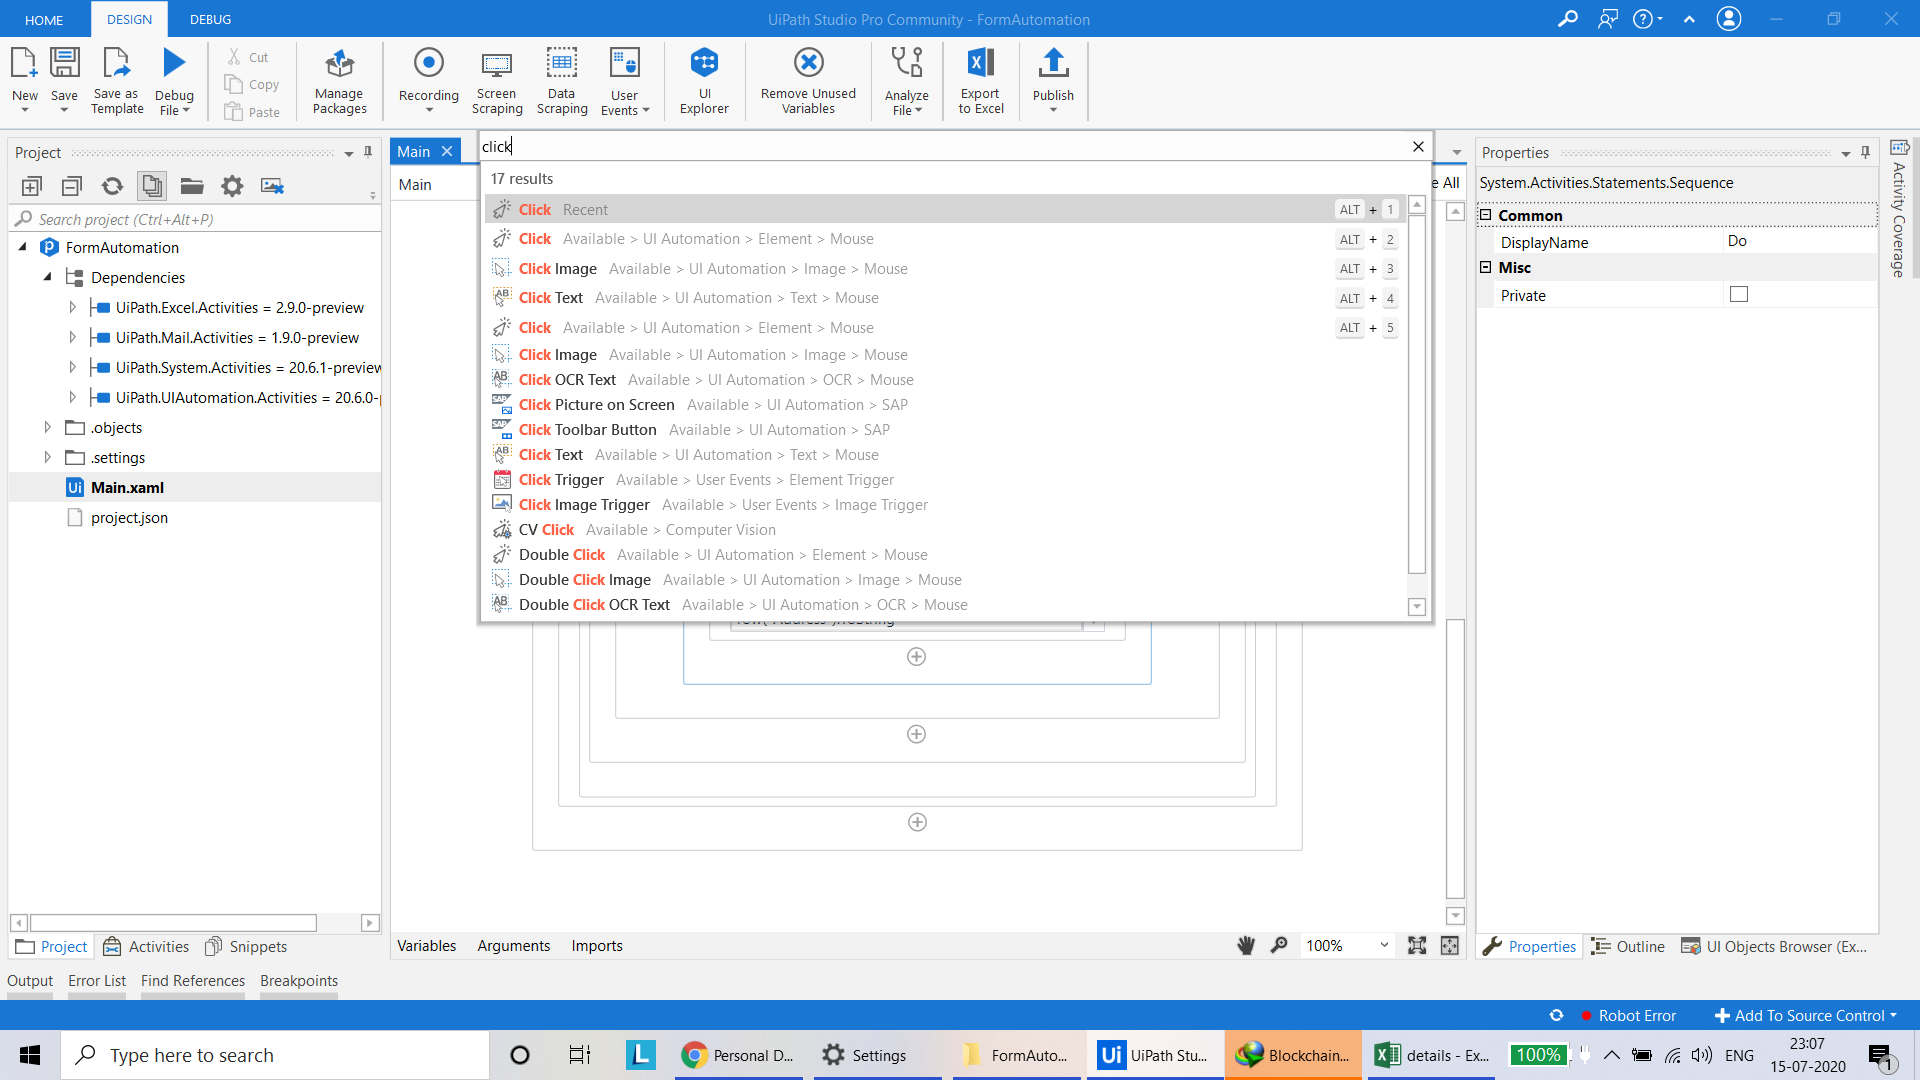Select Click Image result with ALT+3 shortcut
The height and width of the screenshot is (1080, 1920).
[945, 269]
